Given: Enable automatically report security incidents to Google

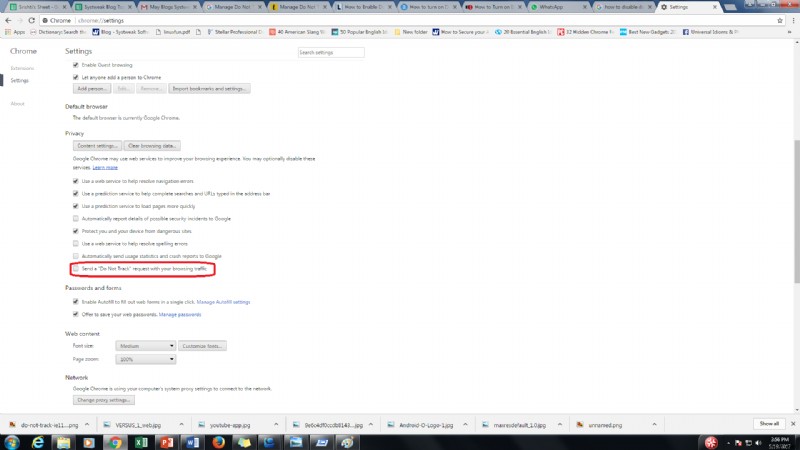Looking at the screenshot, I should [76, 218].
